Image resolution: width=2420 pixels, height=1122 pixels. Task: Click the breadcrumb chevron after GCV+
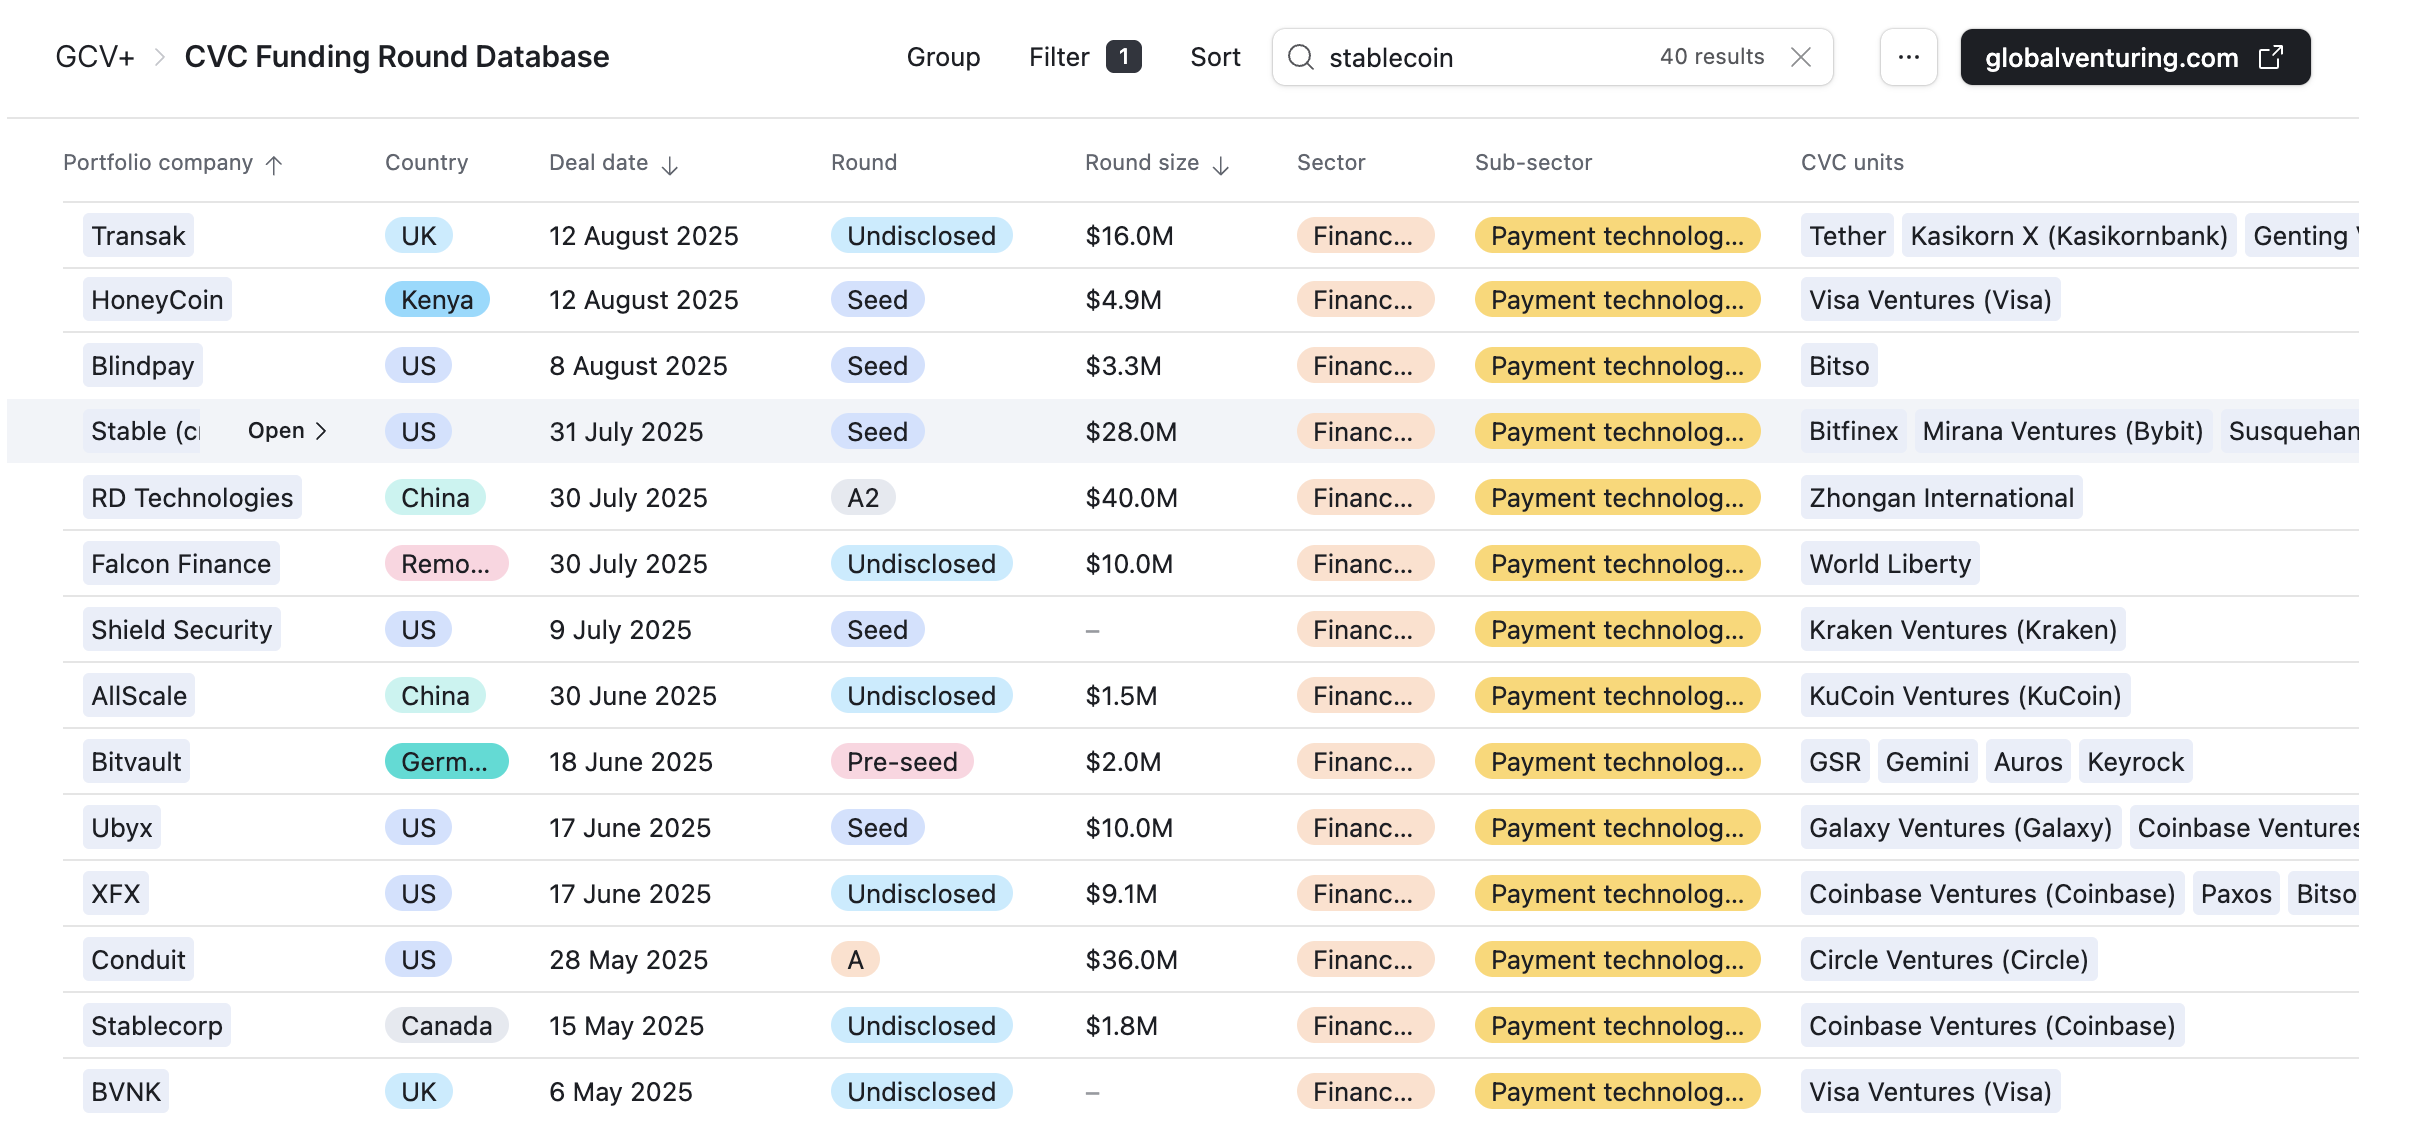(x=157, y=58)
